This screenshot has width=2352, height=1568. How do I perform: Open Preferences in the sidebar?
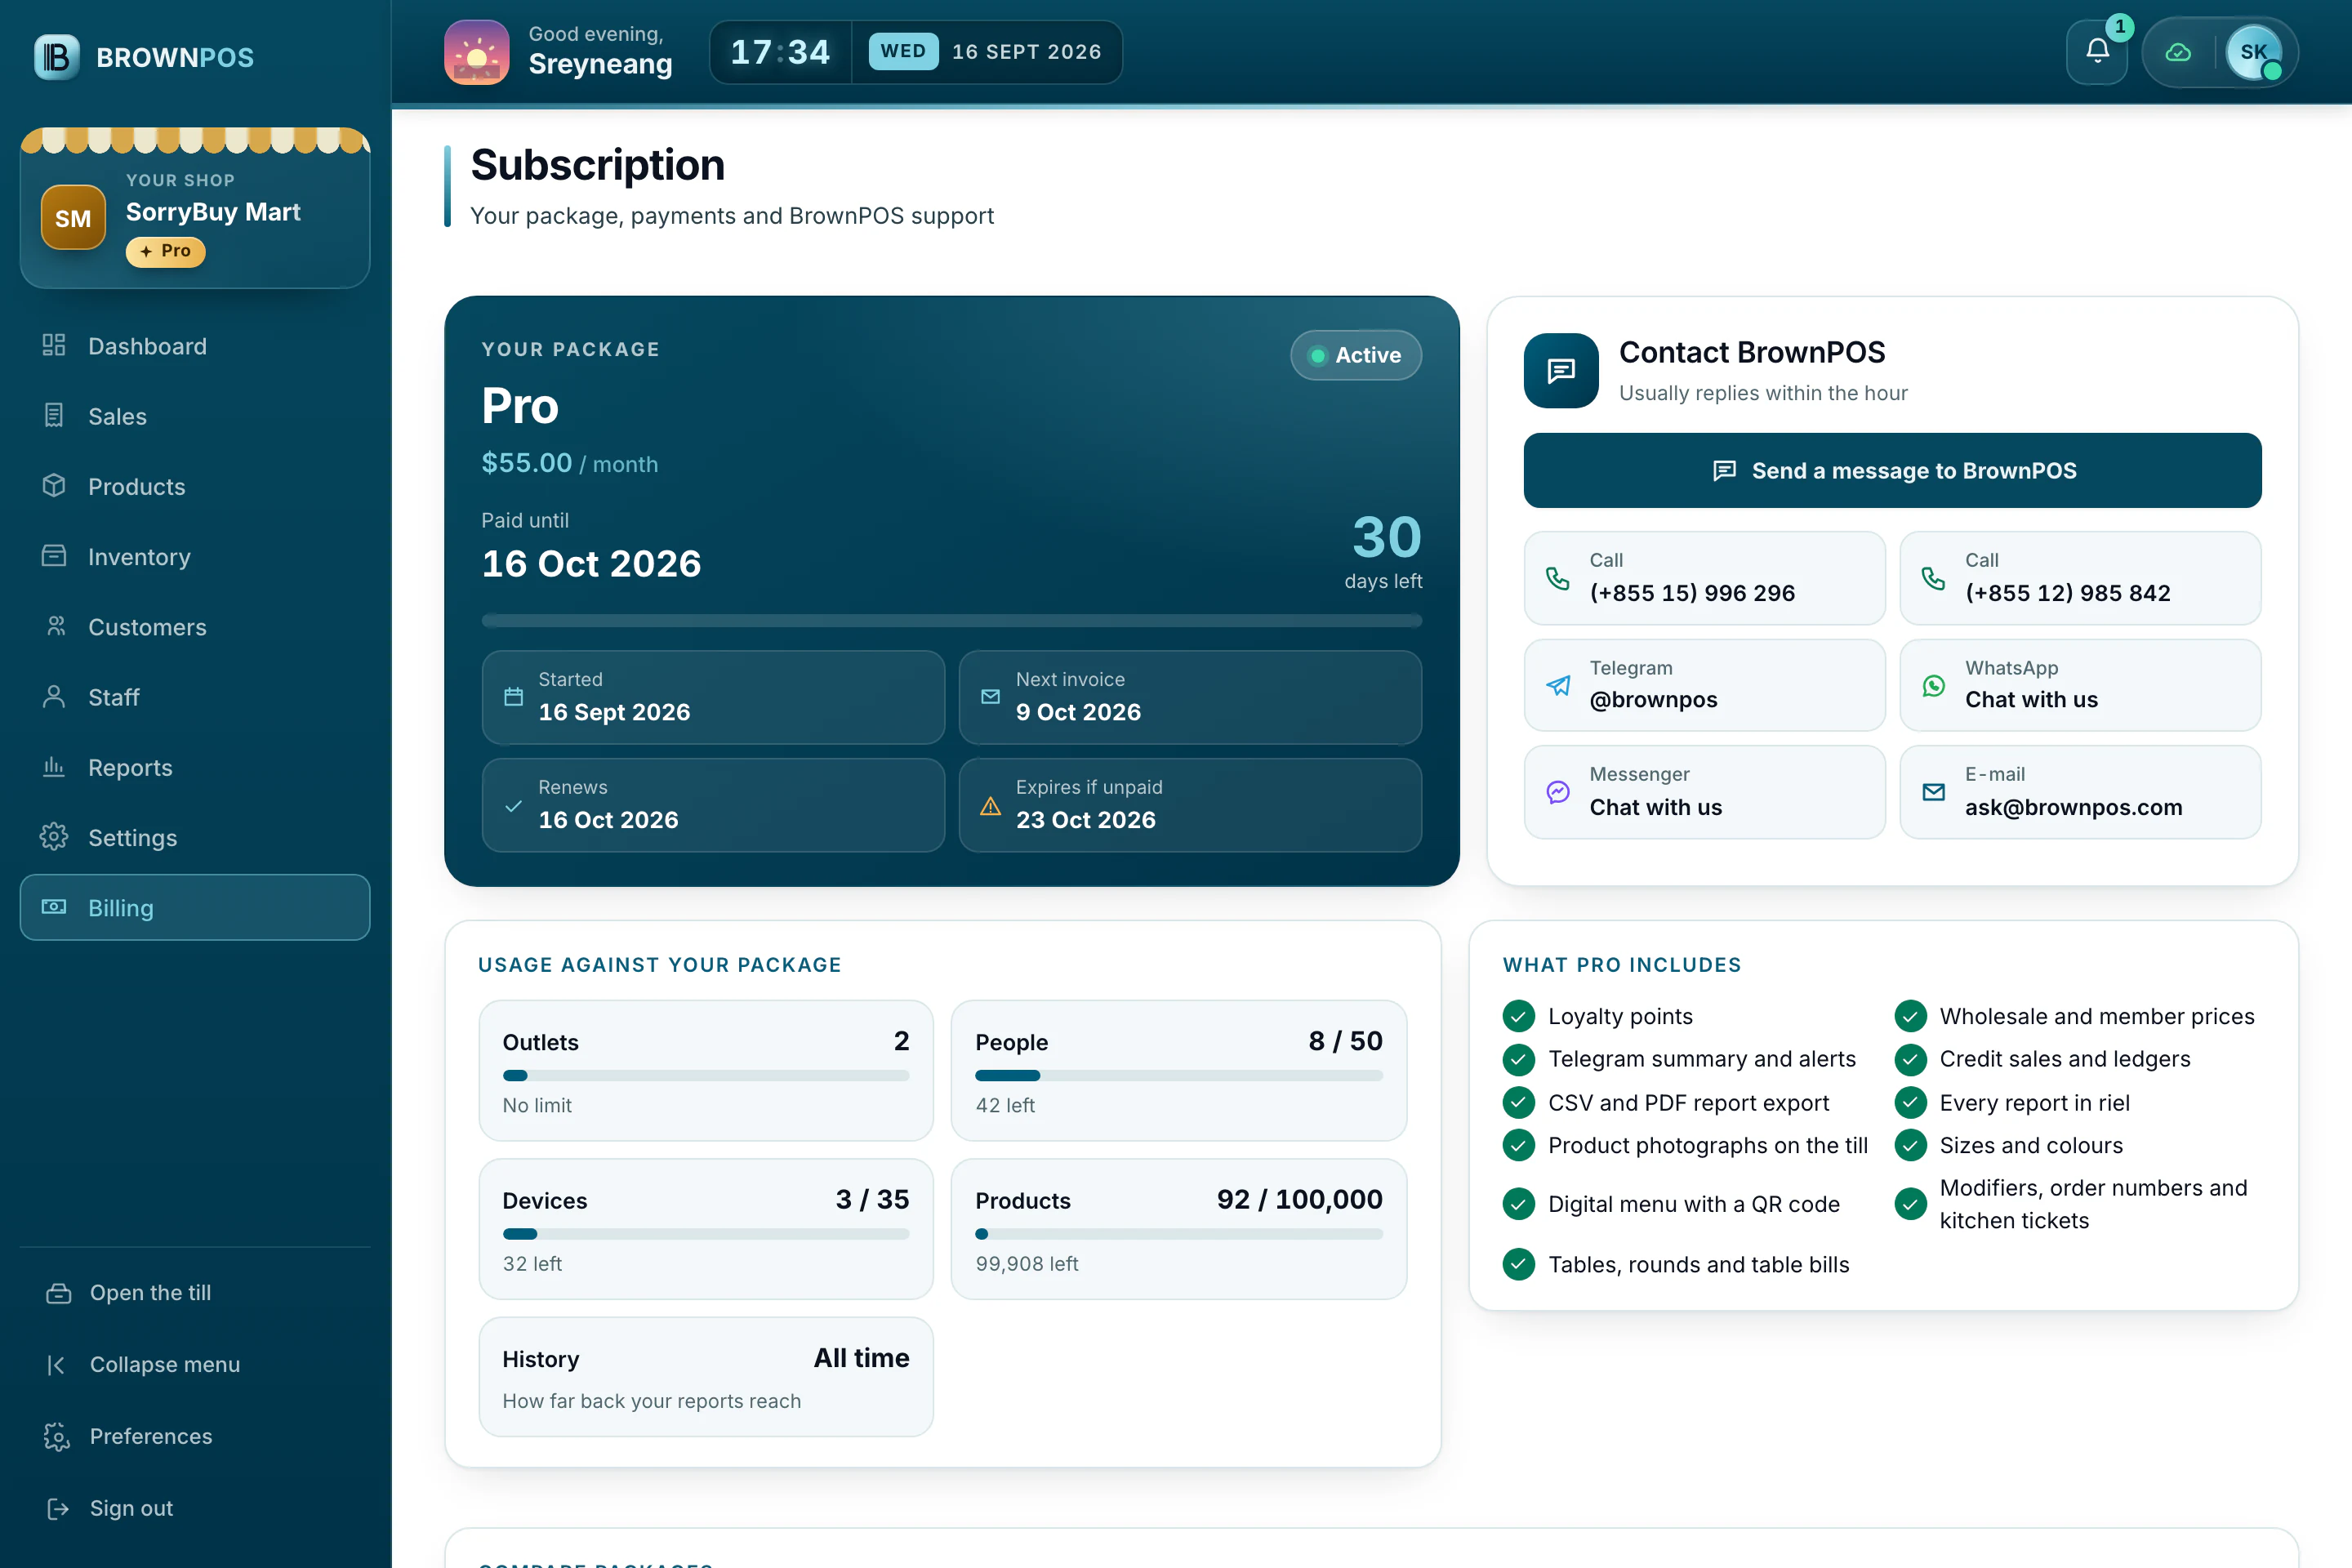coord(195,1436)
